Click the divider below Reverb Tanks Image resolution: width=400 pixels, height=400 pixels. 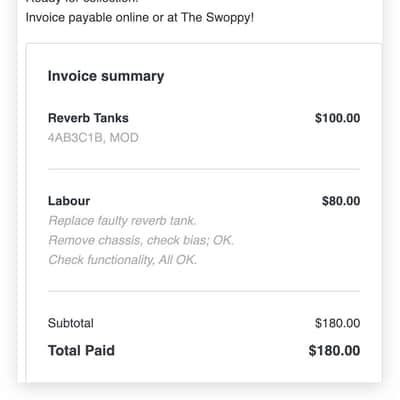204,169
